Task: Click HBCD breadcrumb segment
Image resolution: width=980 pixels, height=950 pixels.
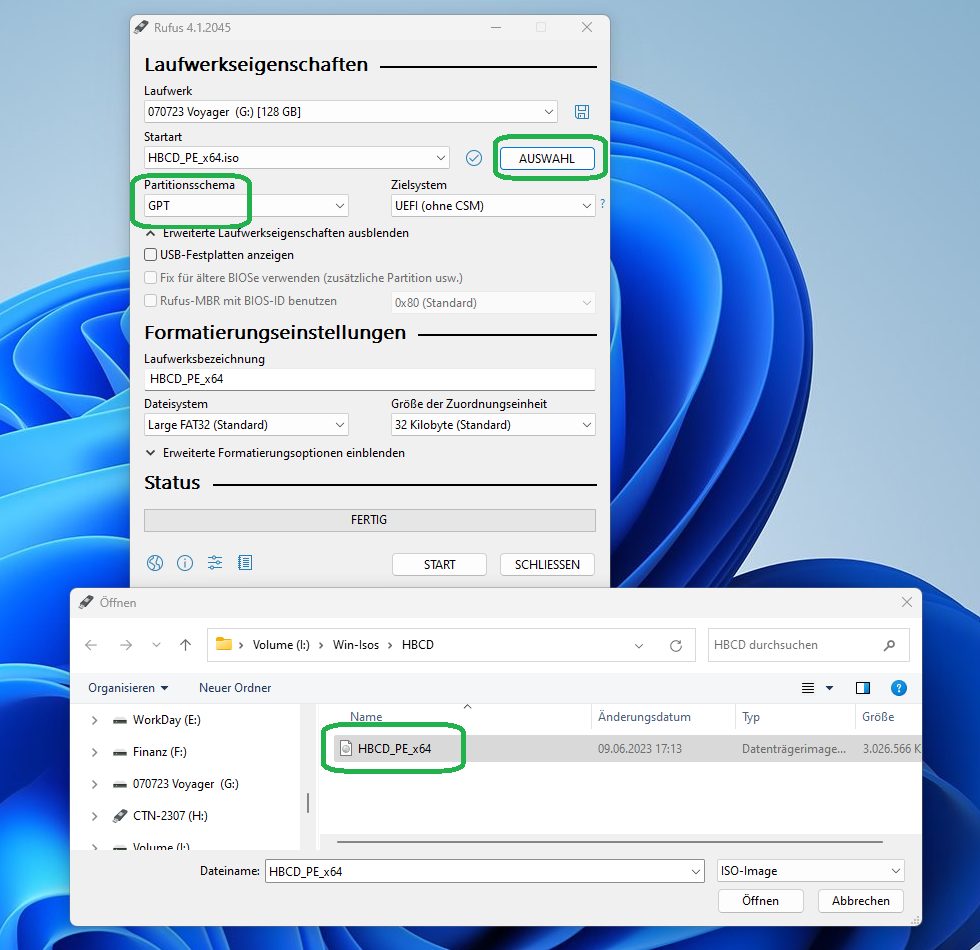Action: [418, 645]
